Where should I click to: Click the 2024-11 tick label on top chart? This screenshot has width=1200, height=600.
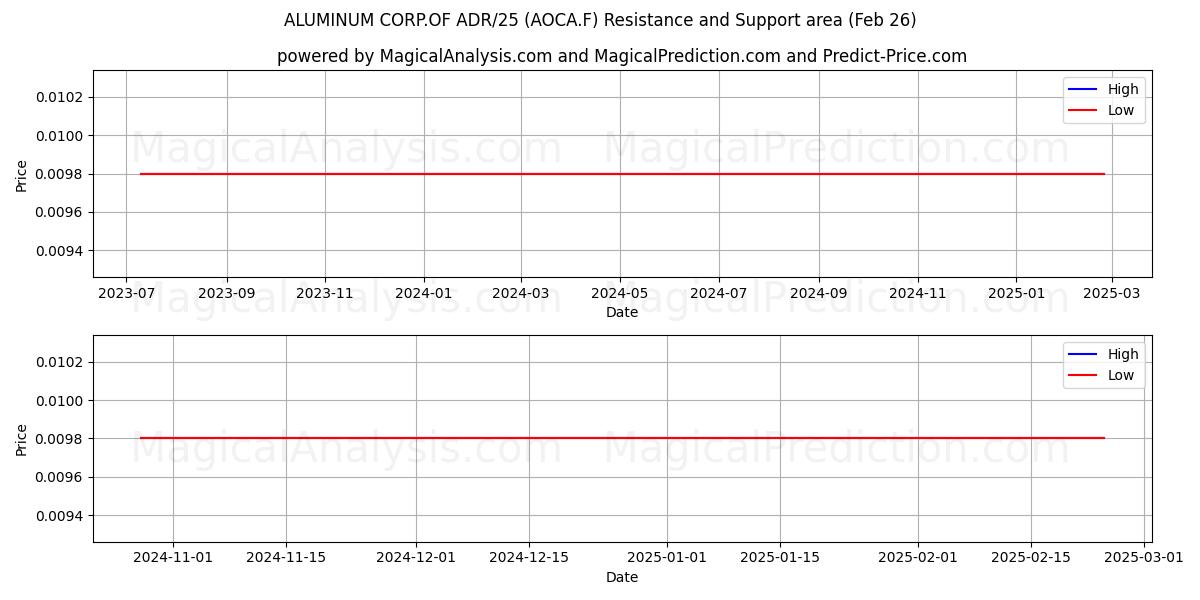coord(917,294)
